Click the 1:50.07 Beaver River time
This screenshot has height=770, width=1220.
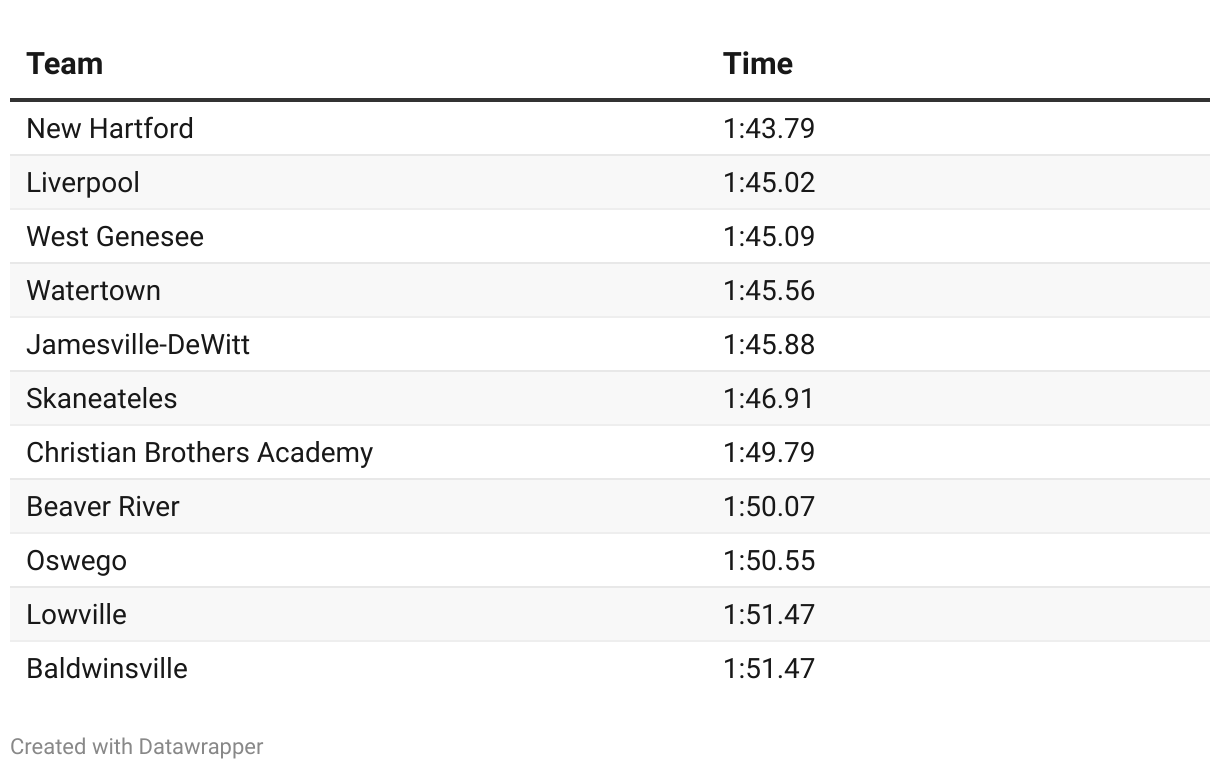[x=768, y=507]
